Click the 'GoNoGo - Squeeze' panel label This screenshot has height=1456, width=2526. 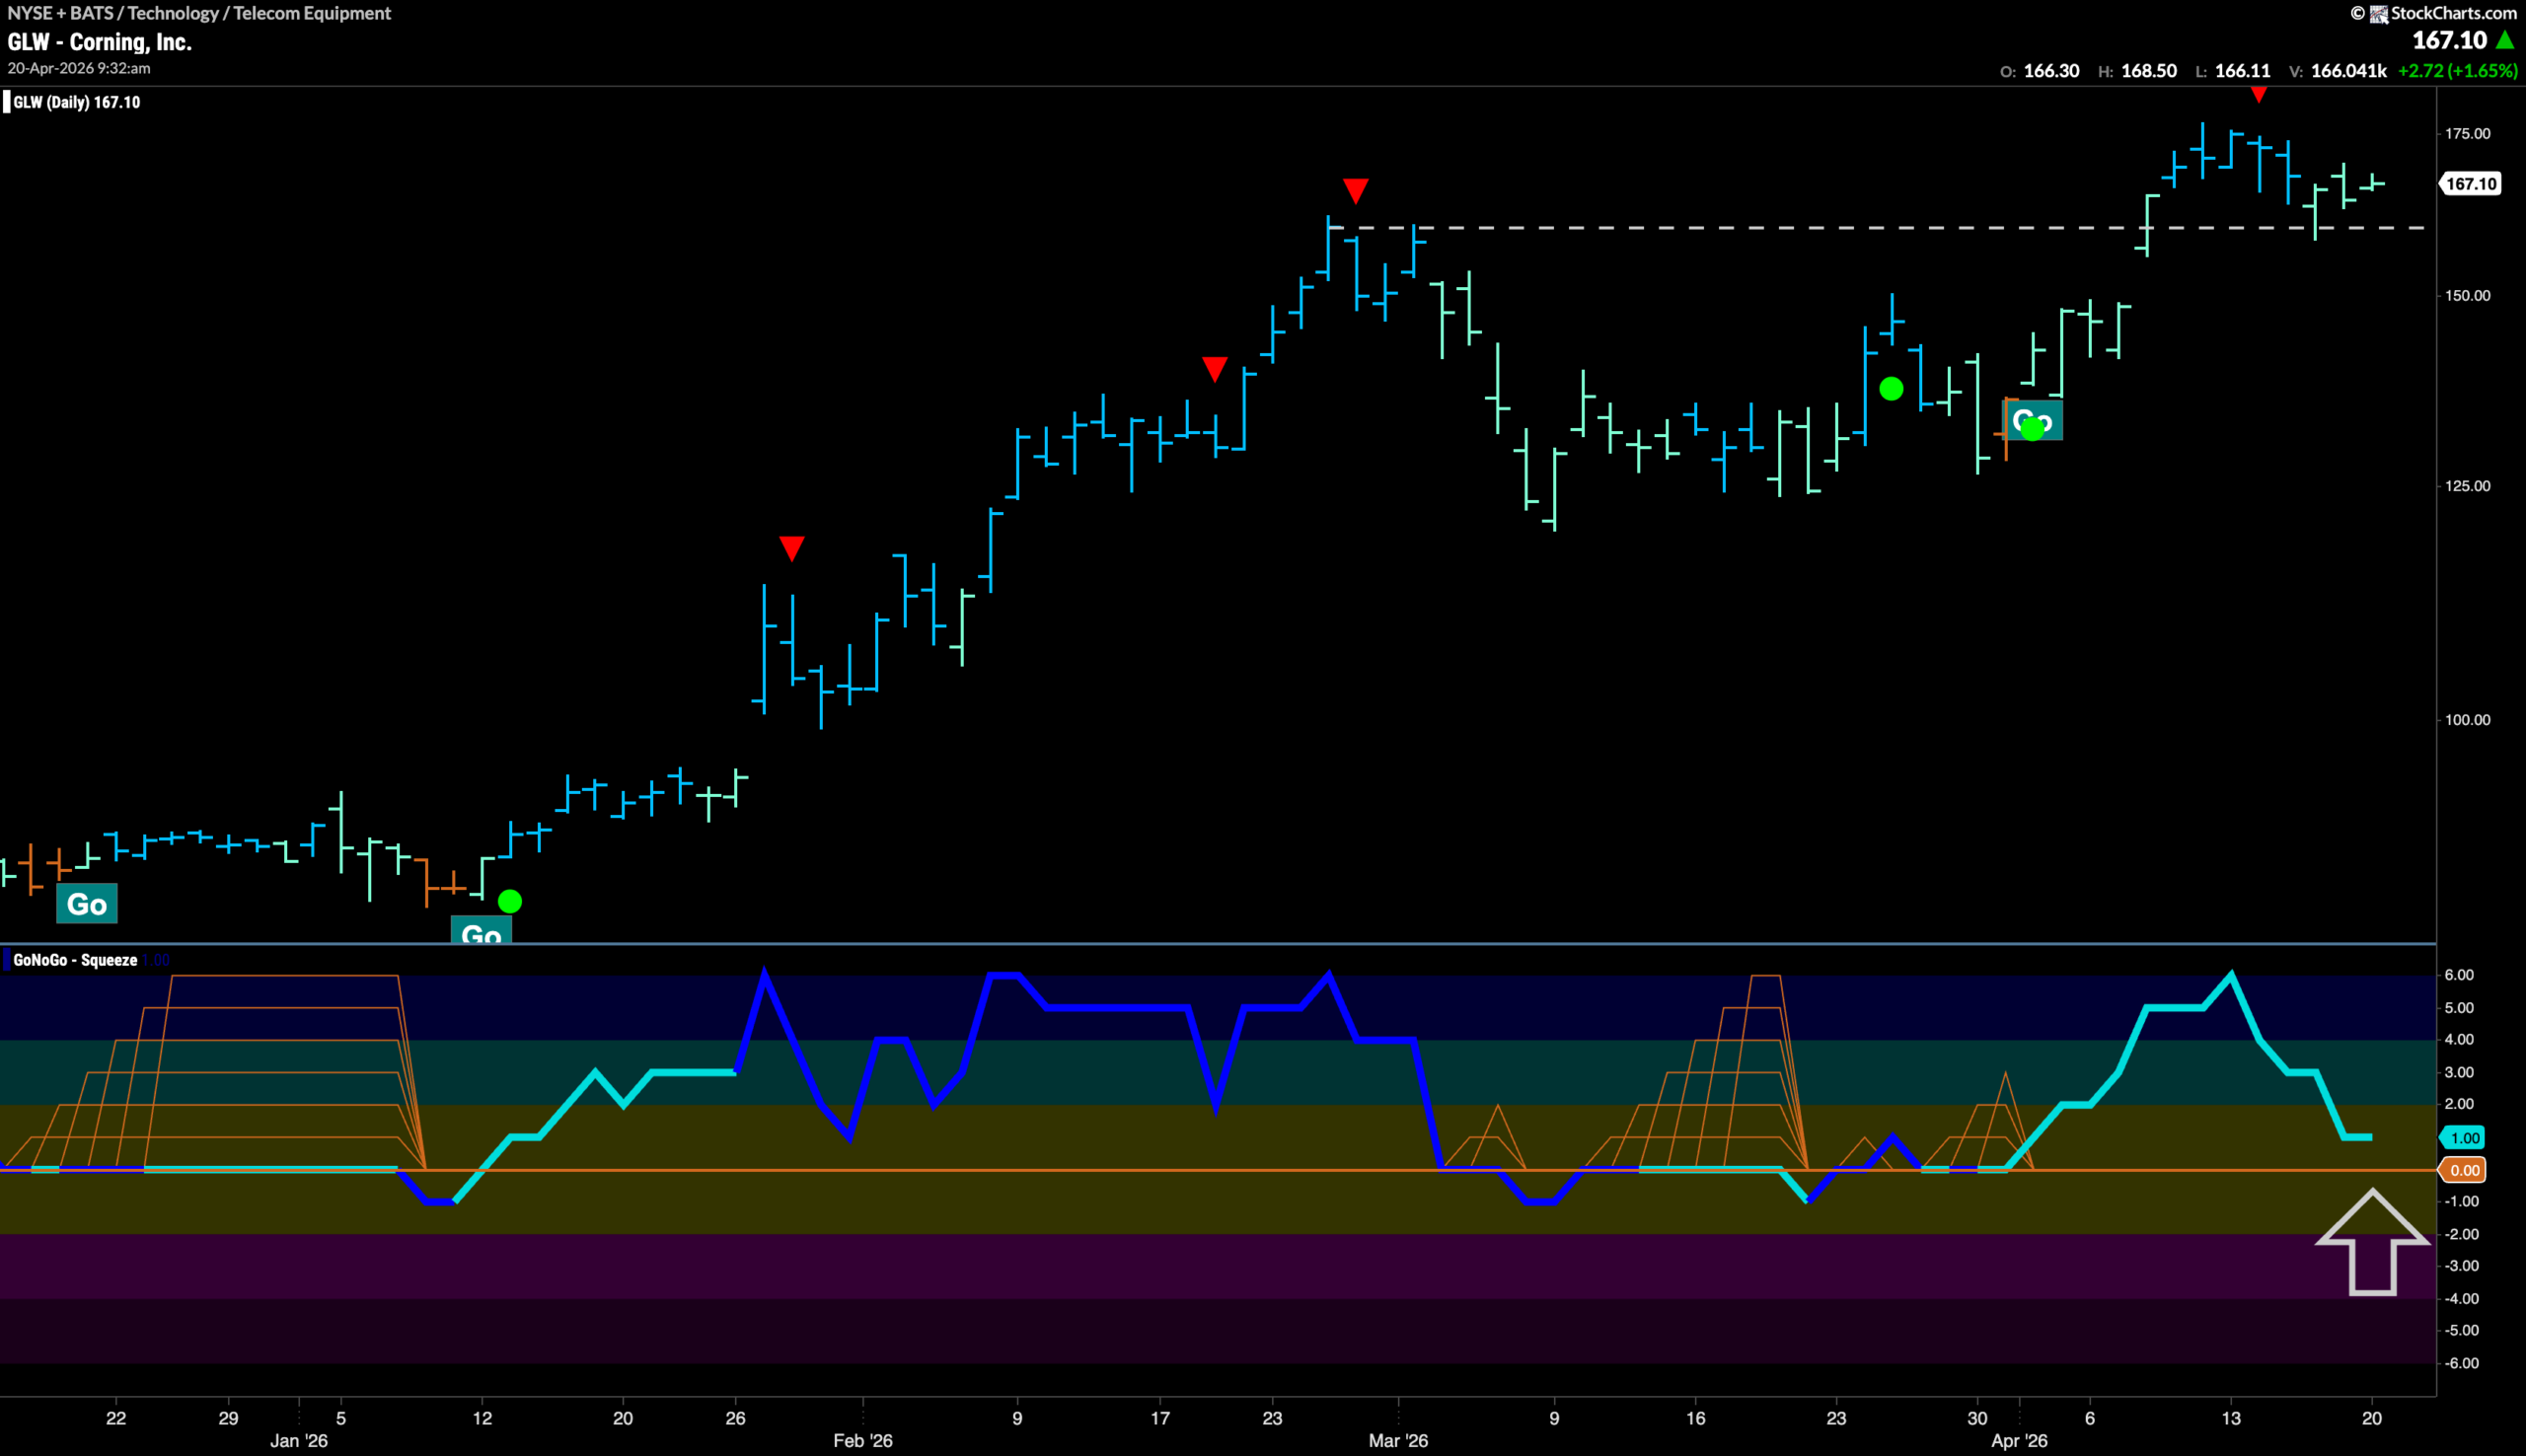75,960
